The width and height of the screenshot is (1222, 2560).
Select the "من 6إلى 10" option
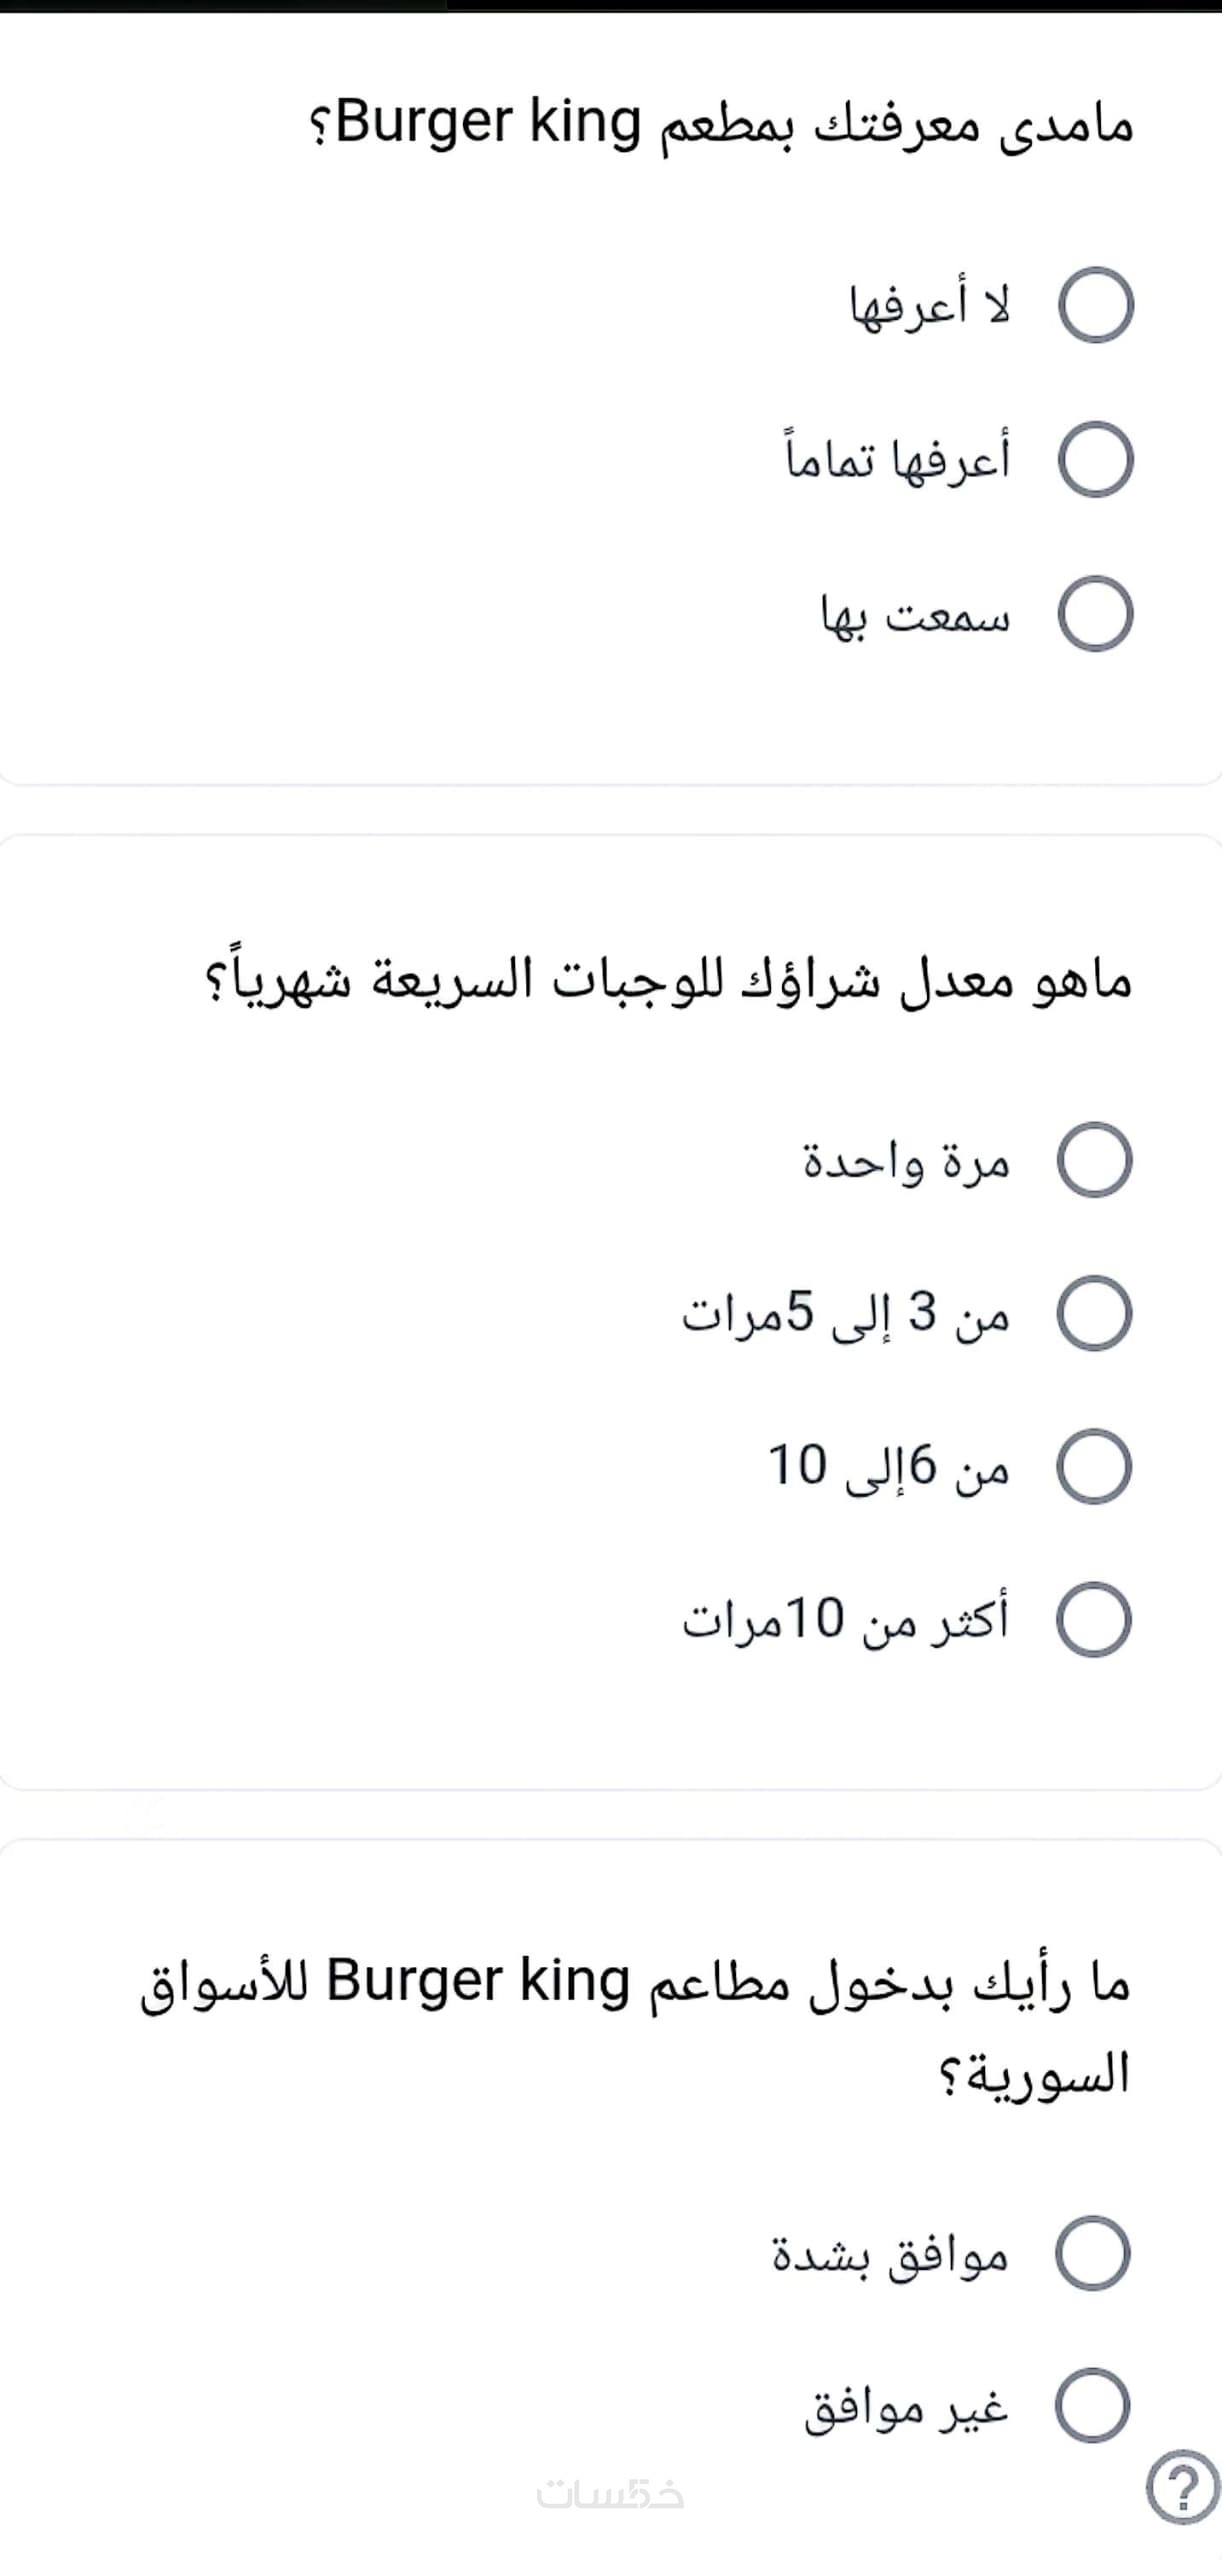[1094, 1466]
